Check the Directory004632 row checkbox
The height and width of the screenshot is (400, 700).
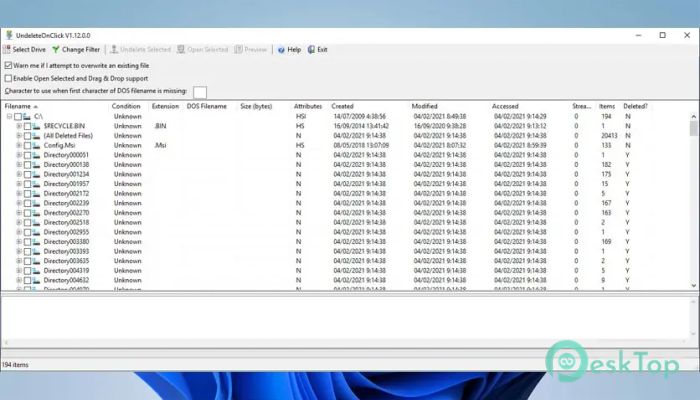[x=27, y=280]
